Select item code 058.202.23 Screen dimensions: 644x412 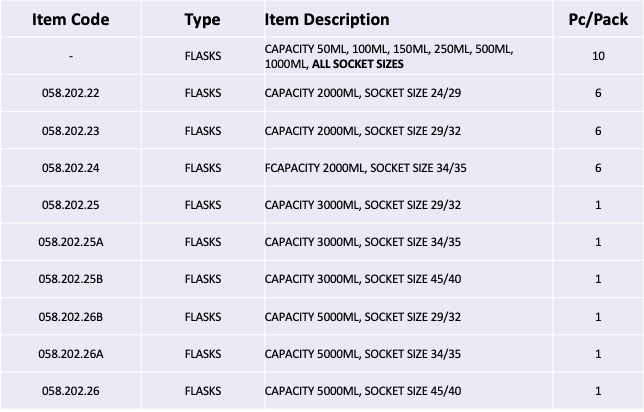click(x=70, y=131)
